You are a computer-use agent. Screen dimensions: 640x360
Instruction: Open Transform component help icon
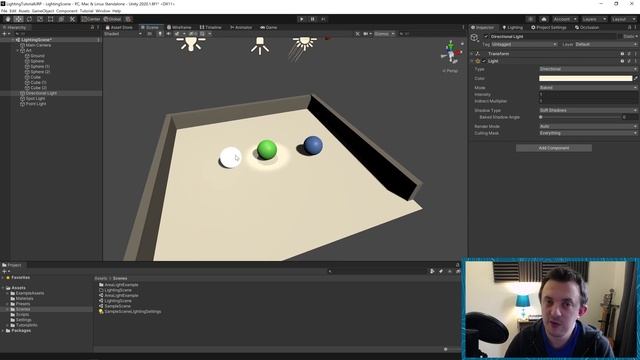pos(622,54)
